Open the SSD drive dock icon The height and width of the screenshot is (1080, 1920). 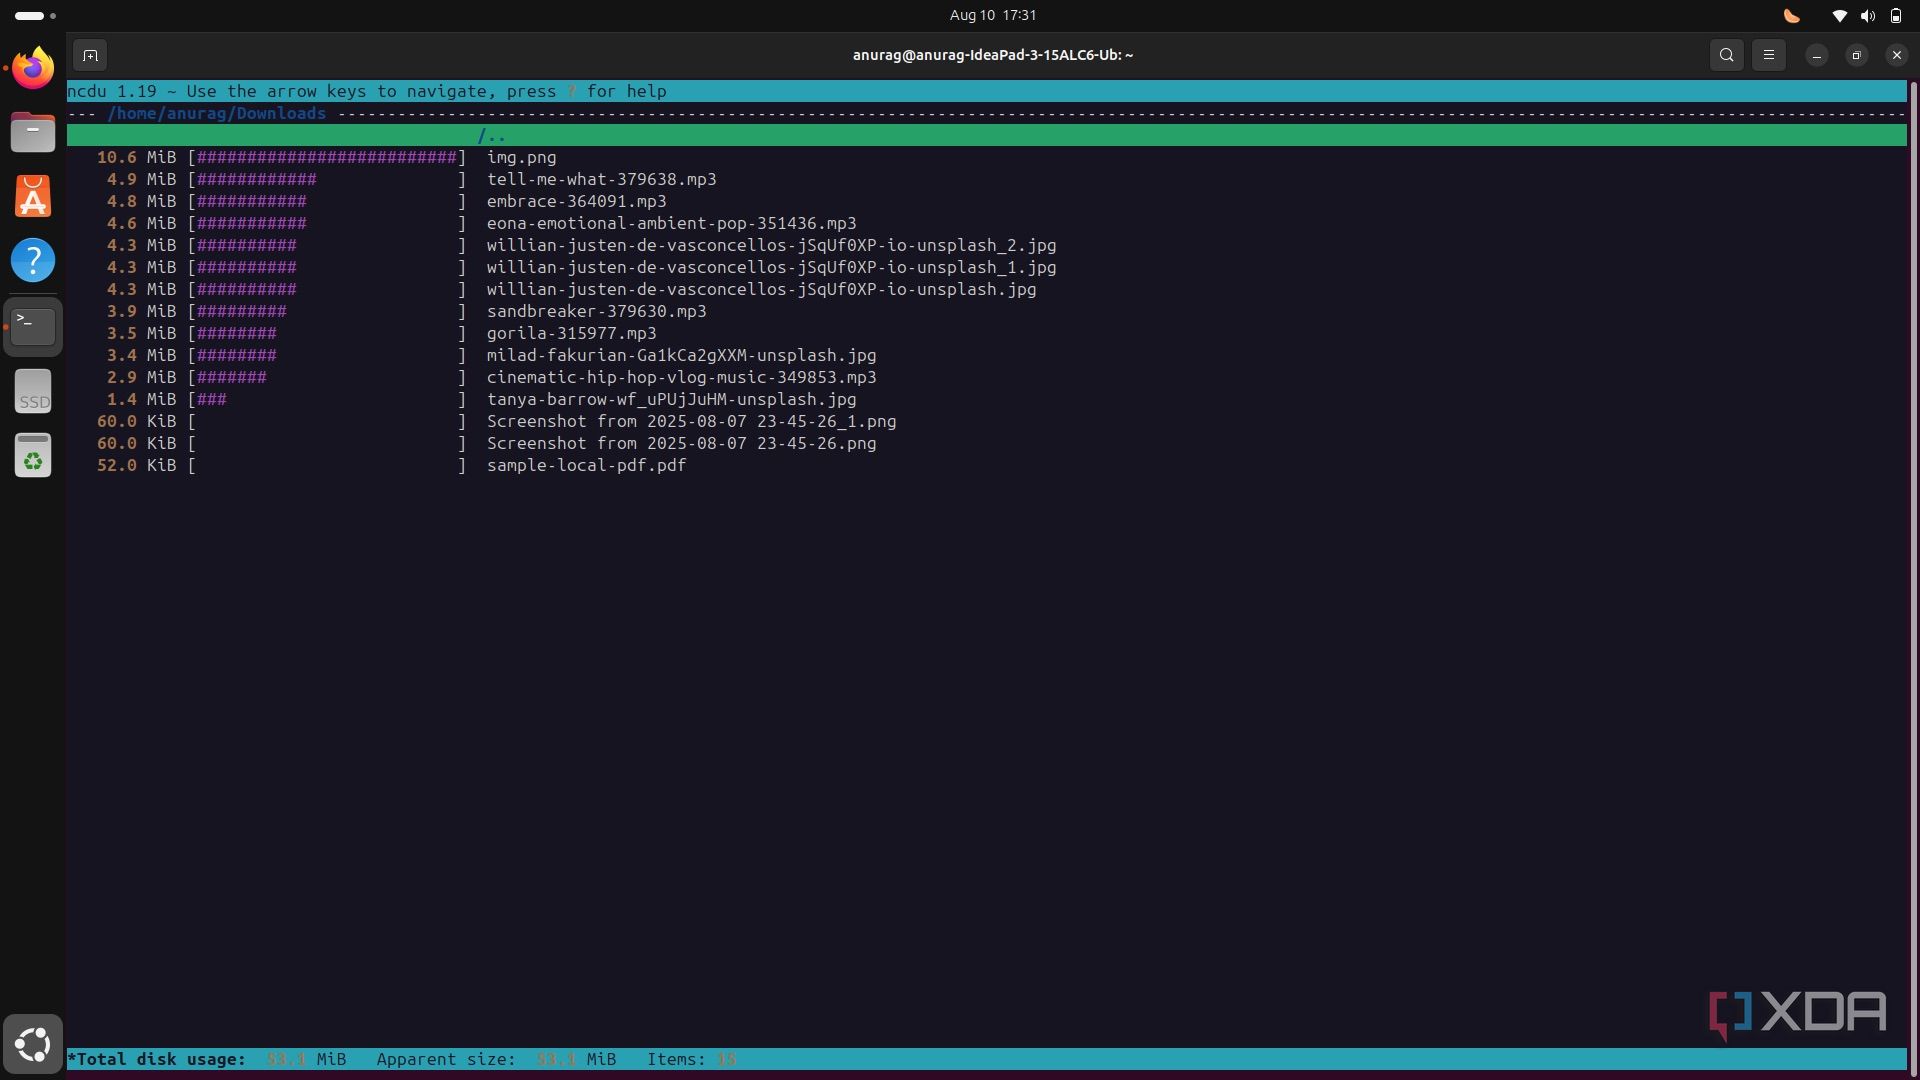(33, 391)
